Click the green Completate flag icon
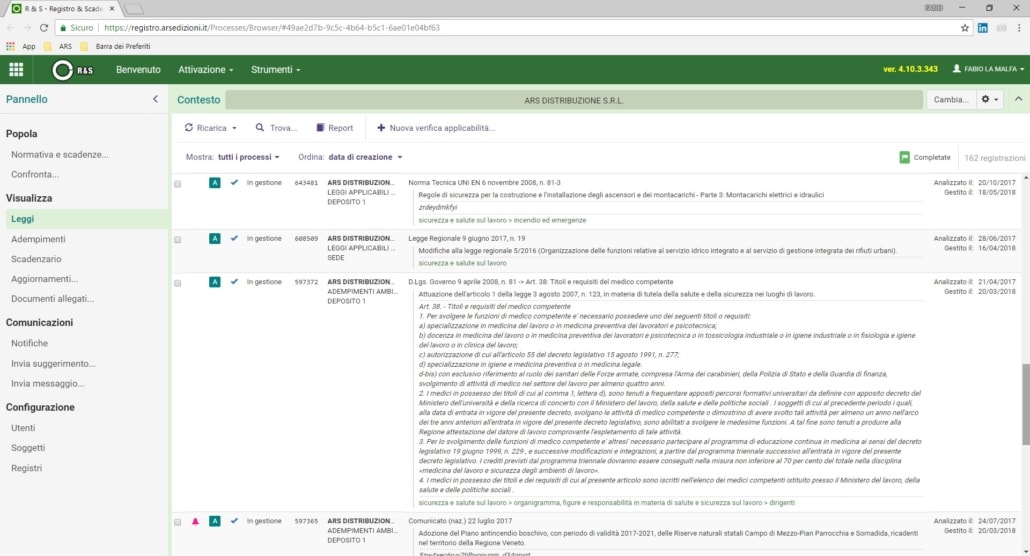The width and height of the screenshot is (1030, 556). point(905,157)
